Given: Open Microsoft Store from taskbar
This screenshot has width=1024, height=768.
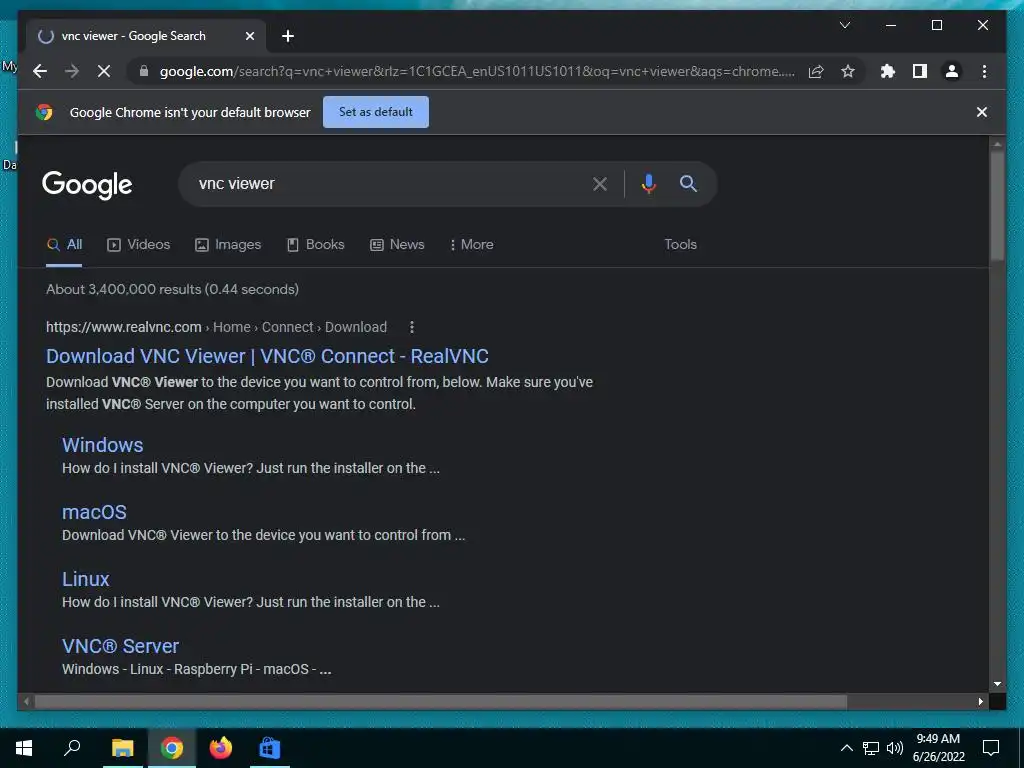Looking at the screenshot, I should tap(269, 748).
